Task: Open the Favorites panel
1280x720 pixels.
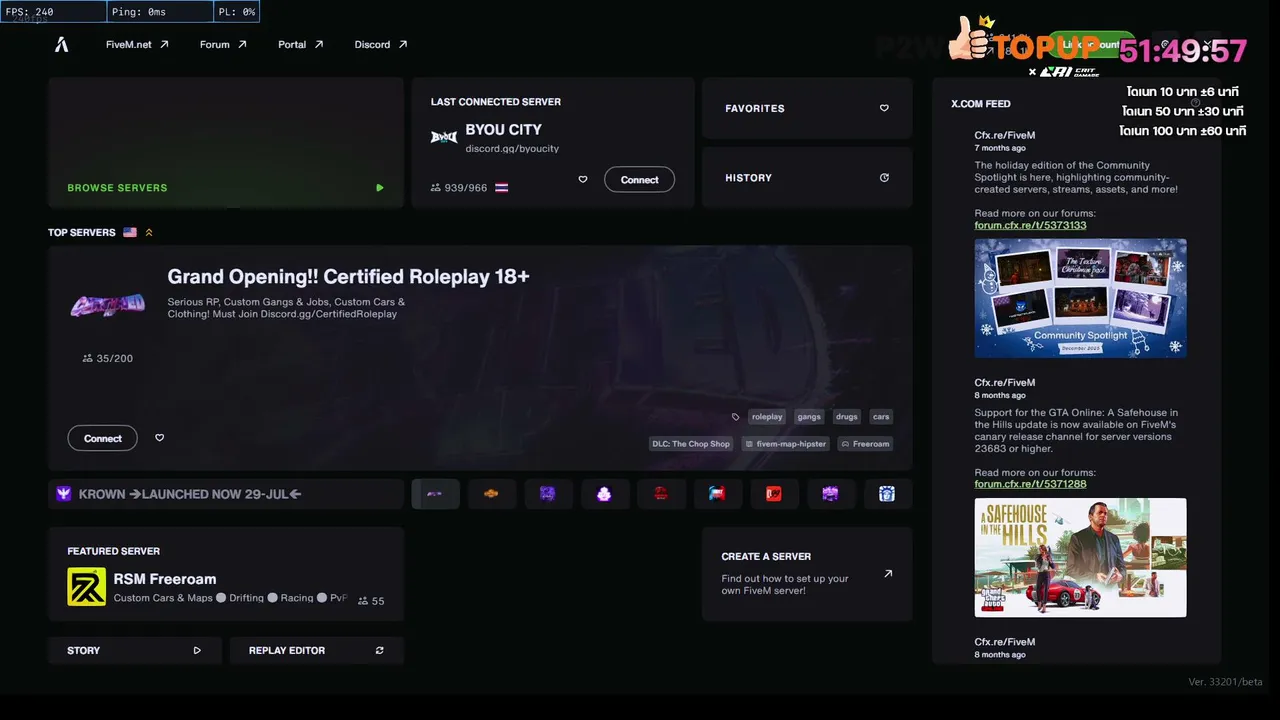Action: [807, 108]
